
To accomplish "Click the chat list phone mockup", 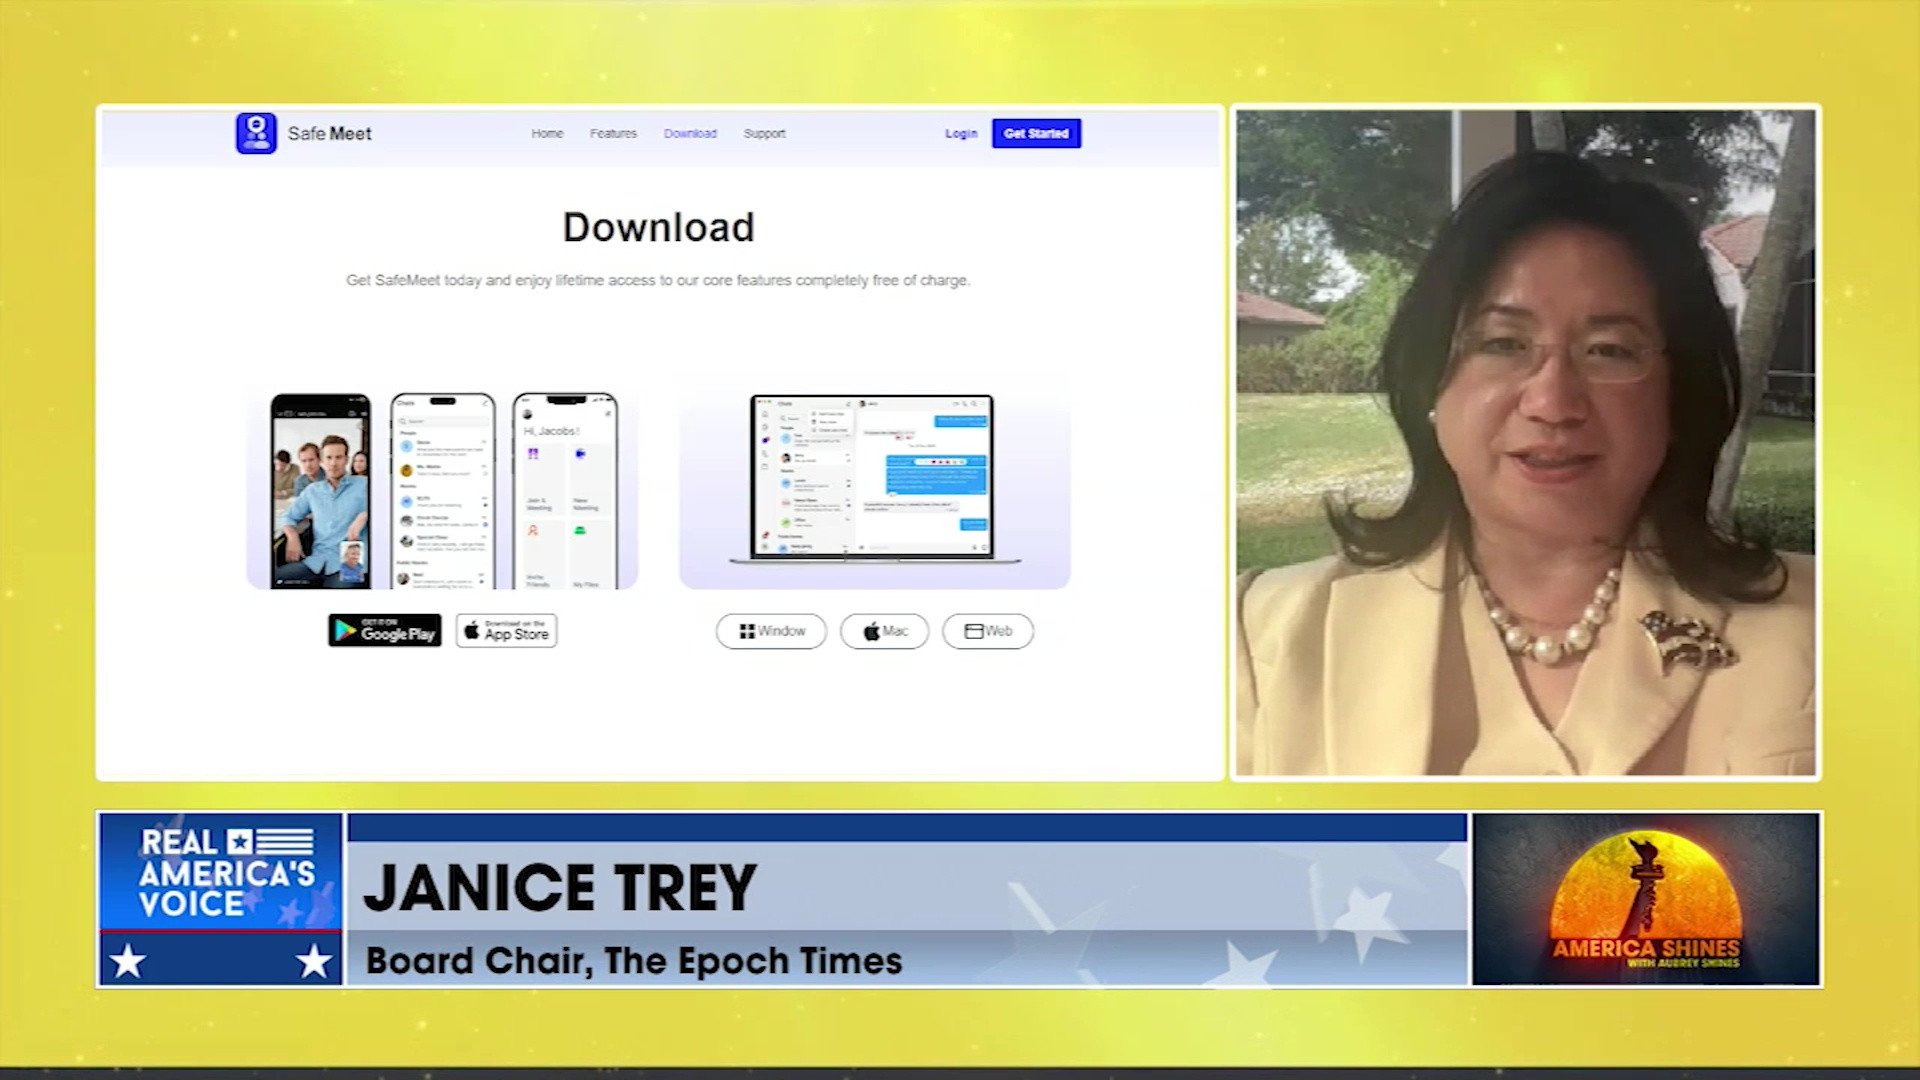I will click(443, 490).
